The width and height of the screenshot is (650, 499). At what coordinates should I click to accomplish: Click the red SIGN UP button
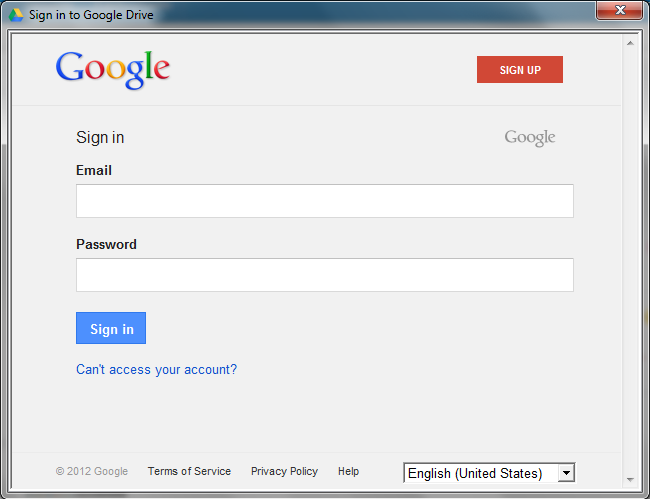[x=520, y=70]
